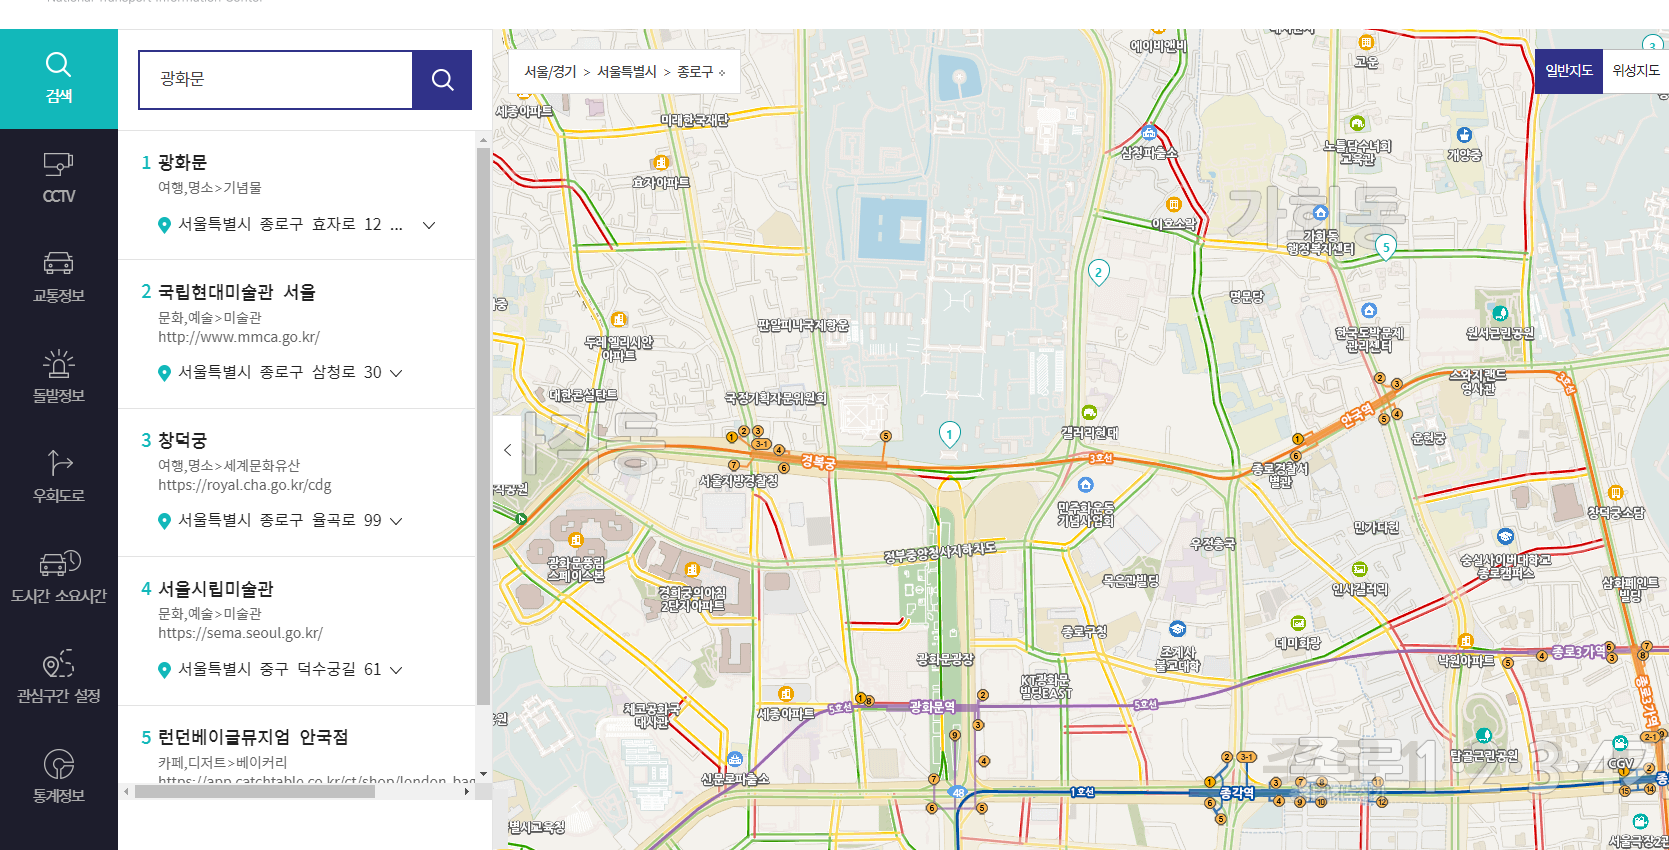
Task: Click the 종로구청 label on map
Action: coord(1084,632)
